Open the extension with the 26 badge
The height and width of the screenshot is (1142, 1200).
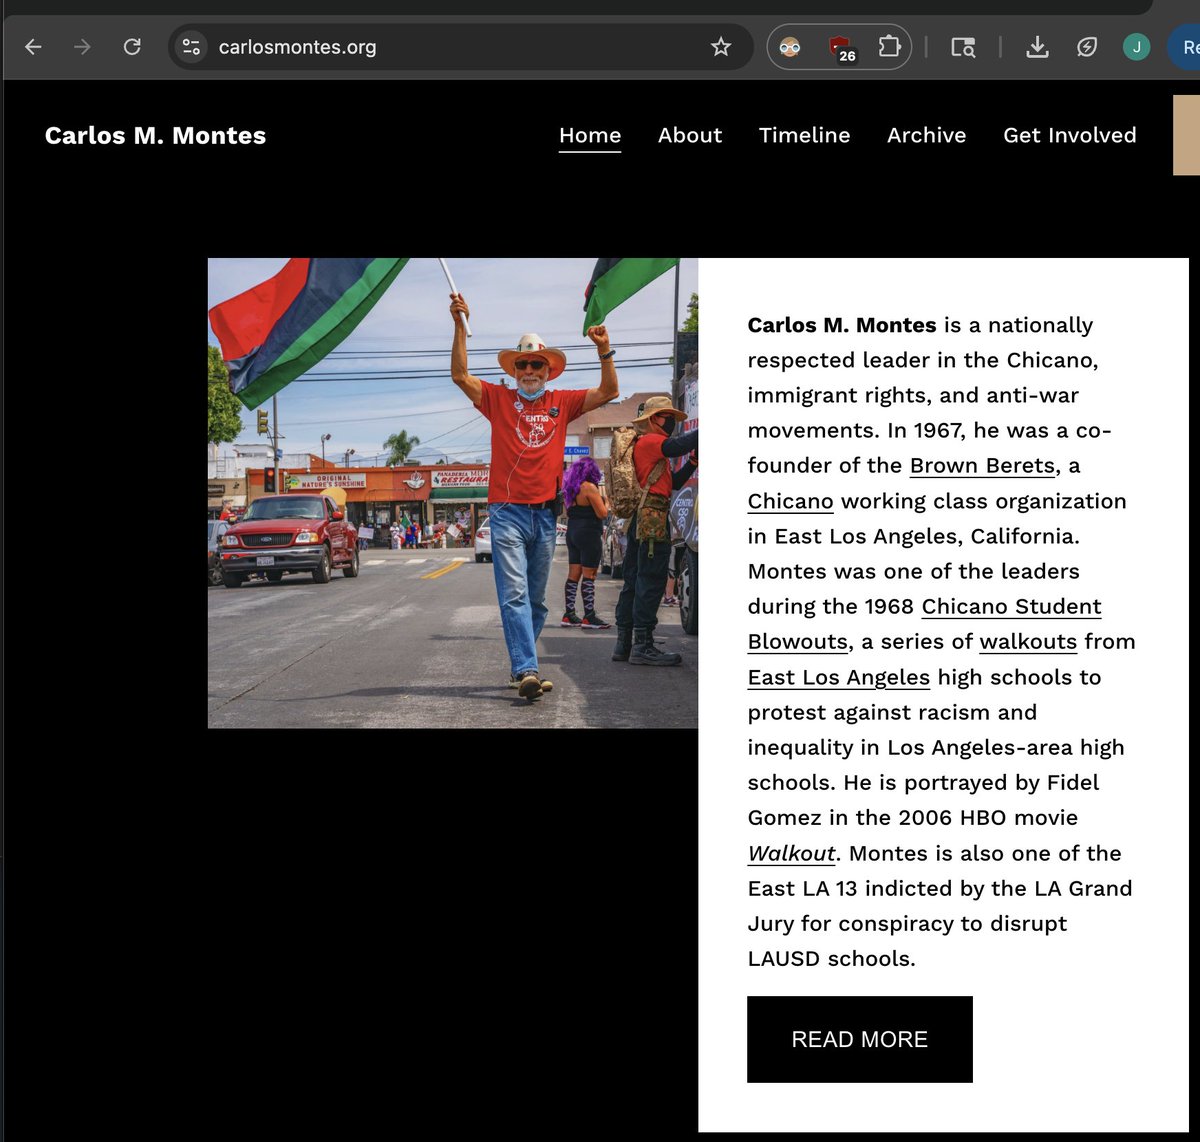840,47
